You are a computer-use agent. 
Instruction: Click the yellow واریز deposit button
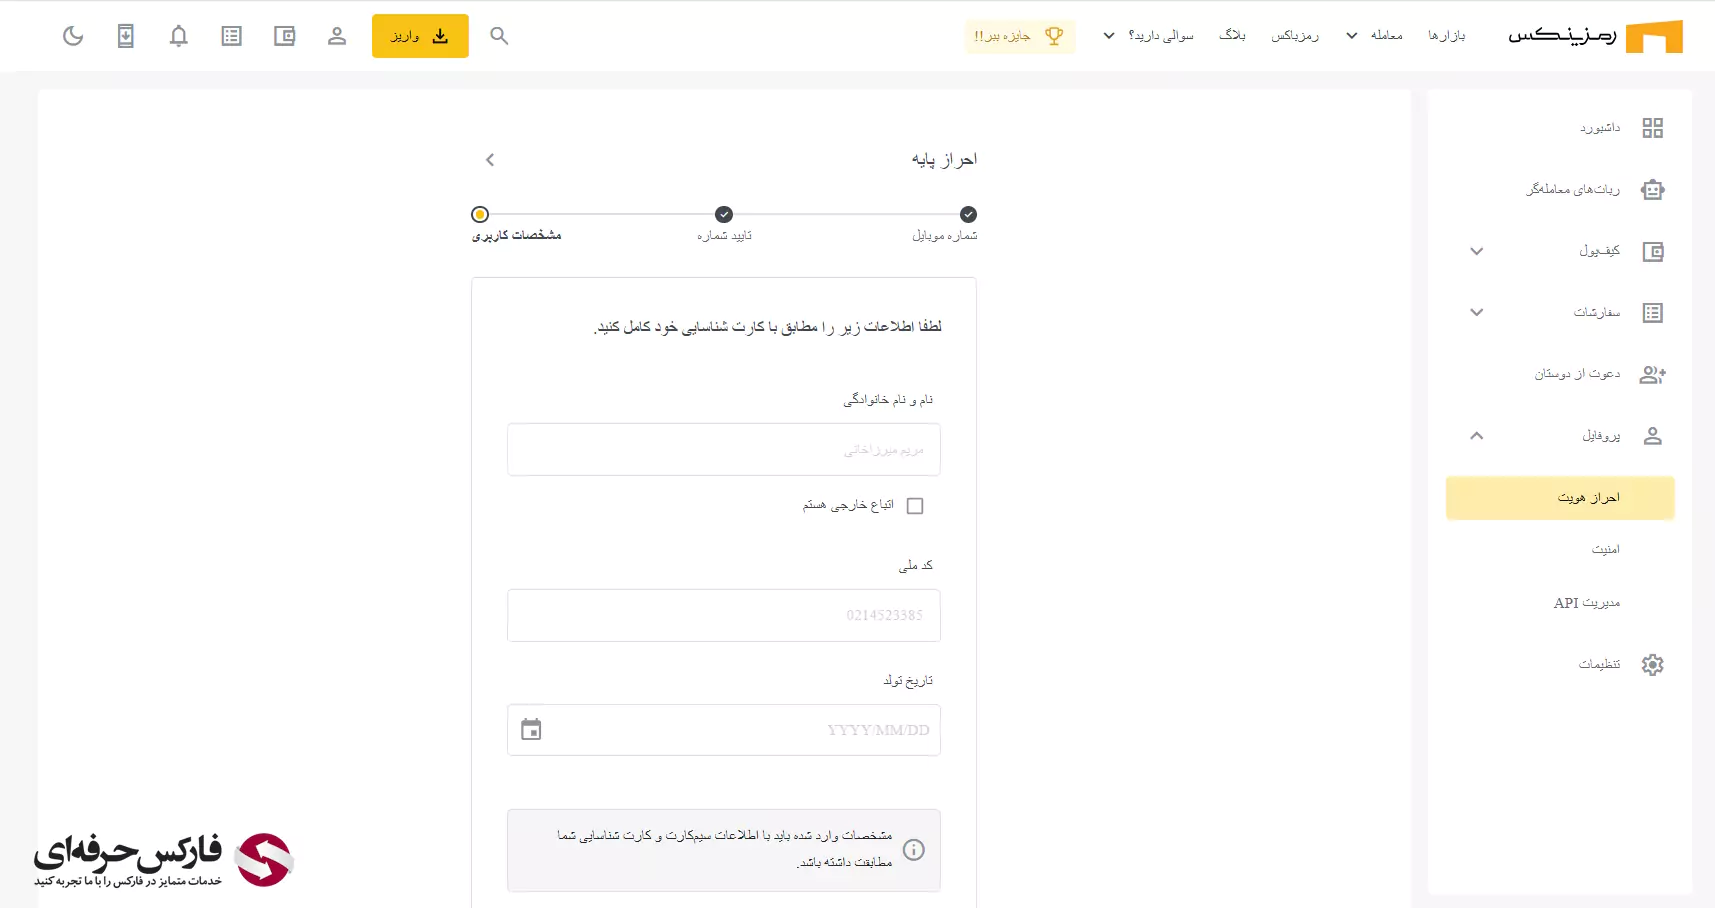[420, 36]
